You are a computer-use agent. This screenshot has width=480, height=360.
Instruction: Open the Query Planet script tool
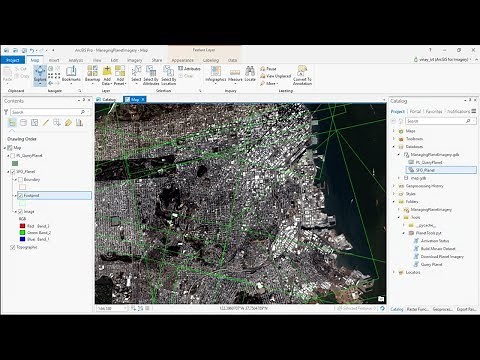(428, 264)
